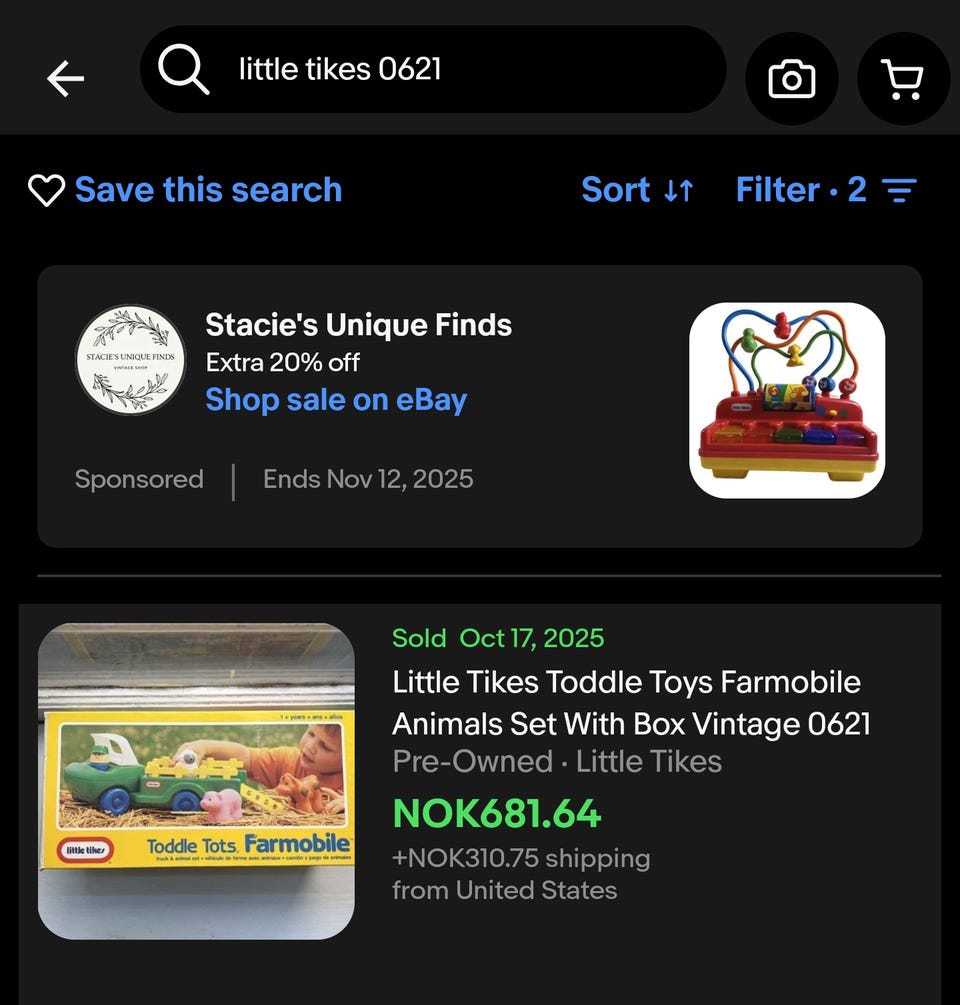Image resolution: width=960 pixels, height=1005 pixels.
Task: Open camera image search
Action: pos(791,79)
